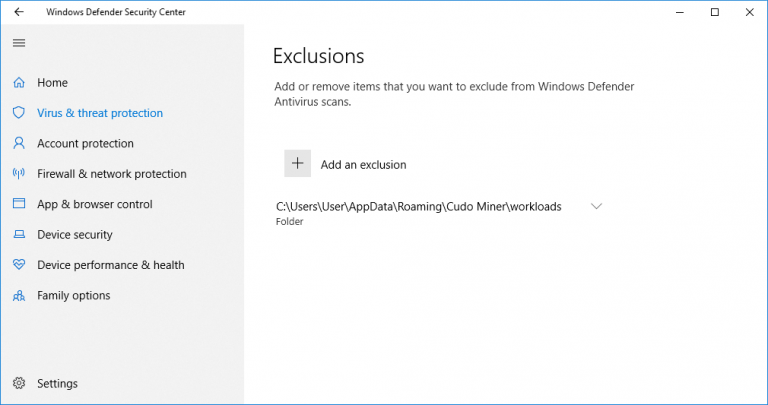This screenshot has height=405, width=768.
Task: Select the Account protection person icon
Action: point(19,143)
